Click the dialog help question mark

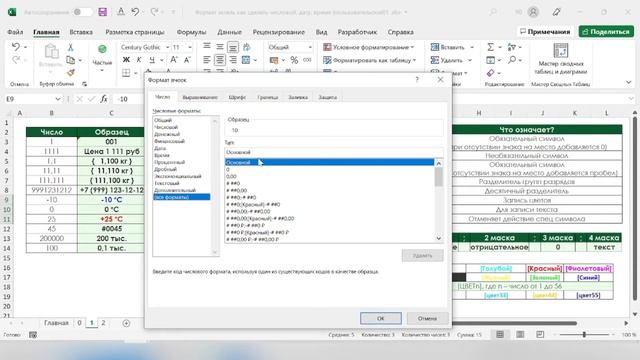(417, 80)
